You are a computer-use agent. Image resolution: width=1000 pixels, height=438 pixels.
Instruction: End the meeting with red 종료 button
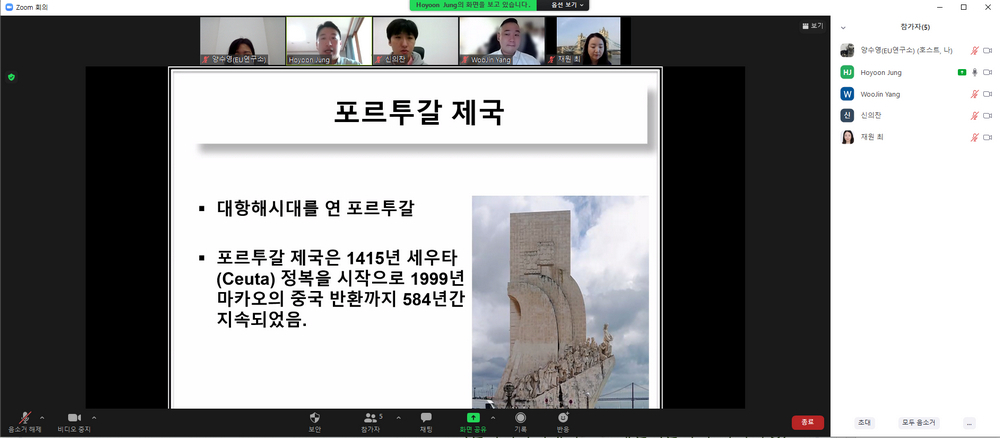pyautogui.click(x=807, y=422)
